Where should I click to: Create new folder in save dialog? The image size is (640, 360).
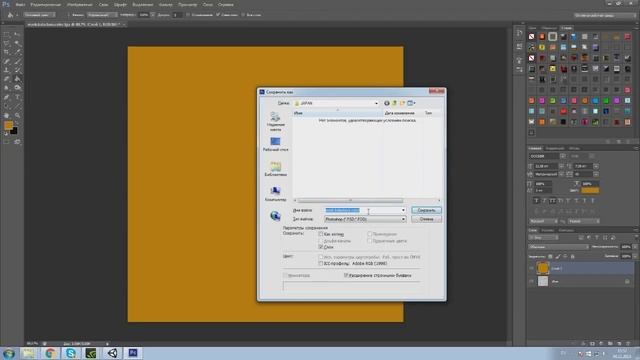point(402,103)
